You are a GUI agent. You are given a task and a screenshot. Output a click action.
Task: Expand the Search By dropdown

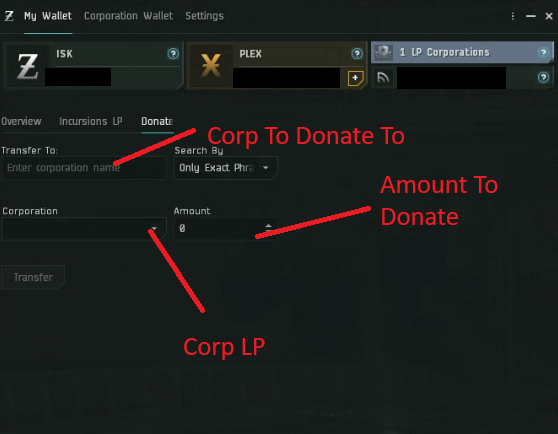coord(226,168)
